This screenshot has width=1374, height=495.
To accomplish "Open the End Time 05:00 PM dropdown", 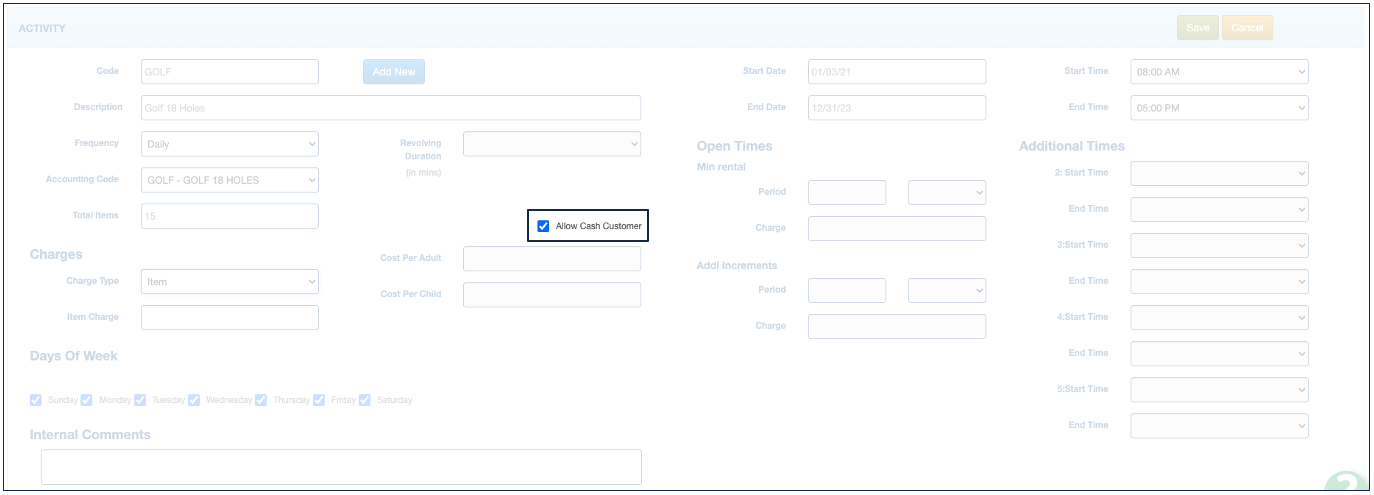I will [x=1218, y=108].
